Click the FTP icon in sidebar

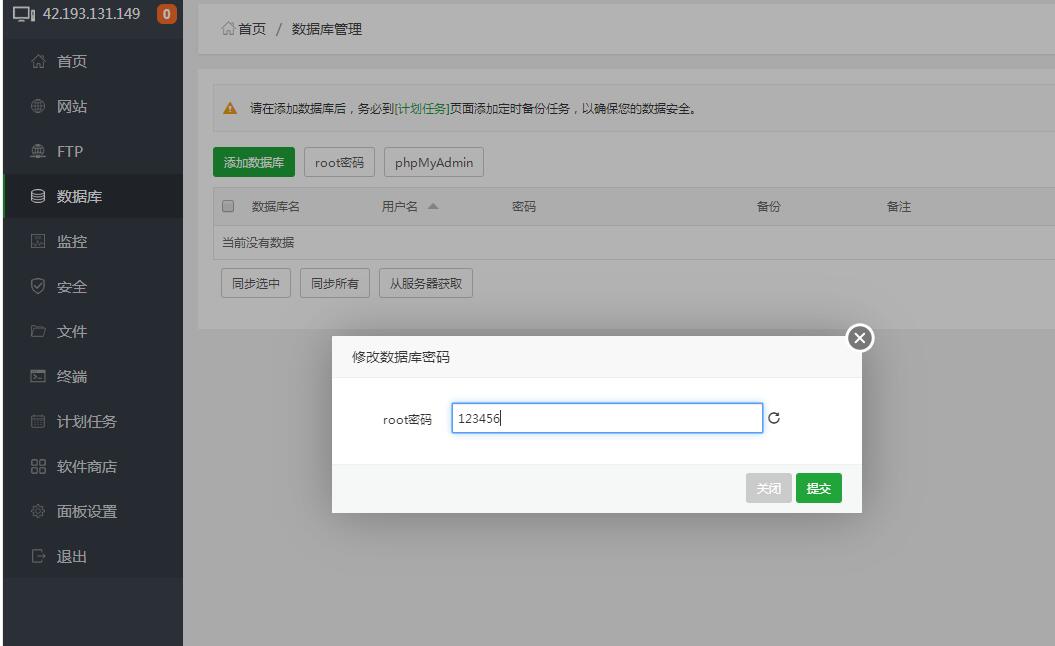pos(39,152)
